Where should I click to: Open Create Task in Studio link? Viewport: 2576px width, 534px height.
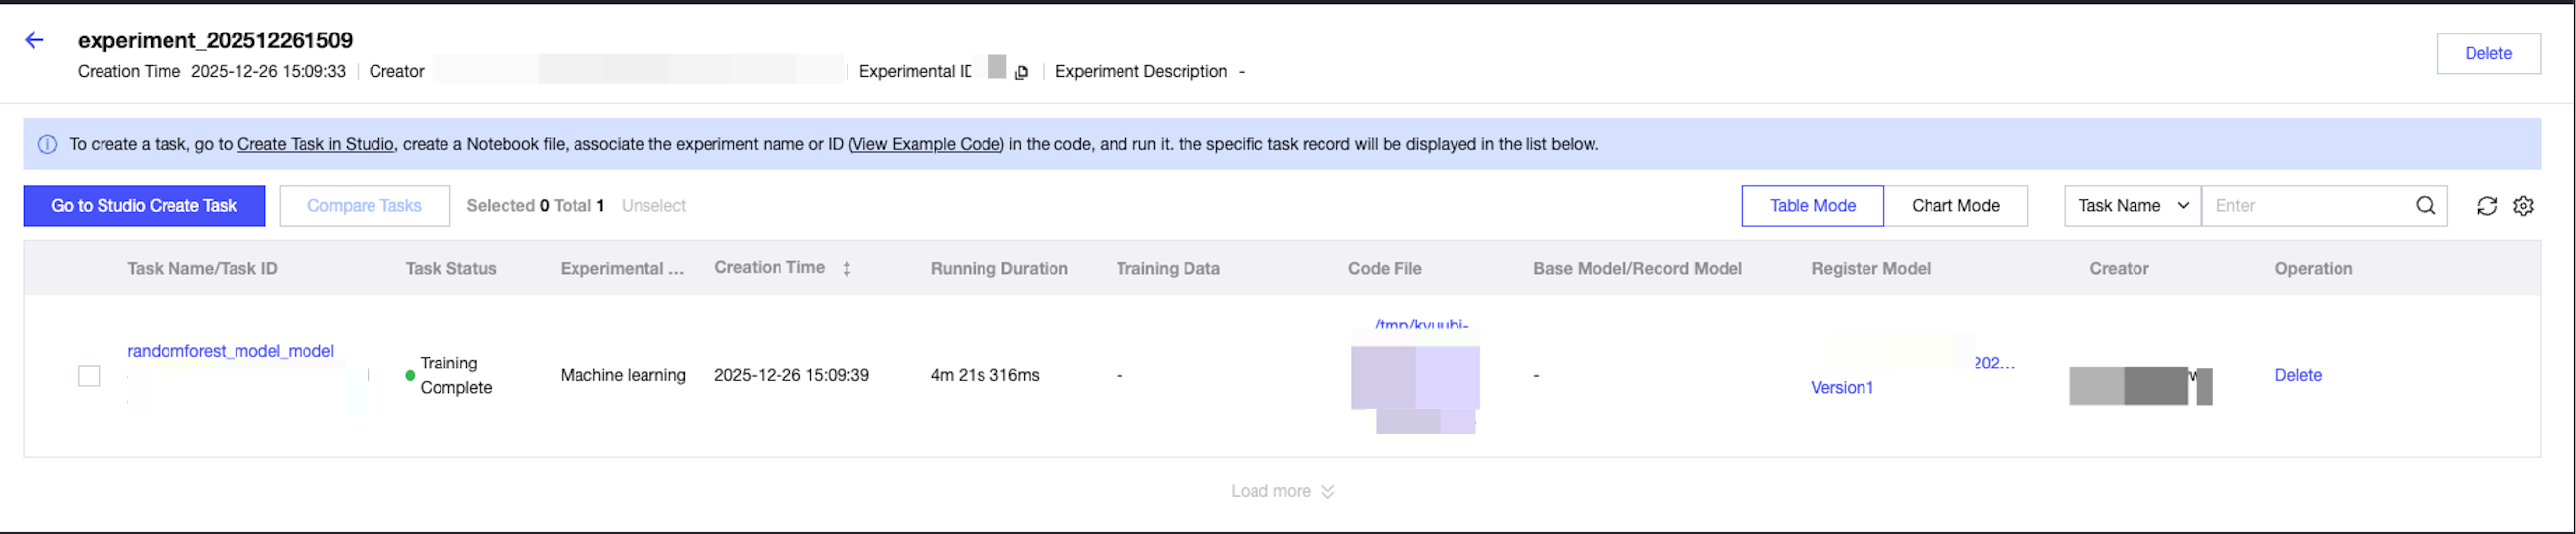(315, 144)
